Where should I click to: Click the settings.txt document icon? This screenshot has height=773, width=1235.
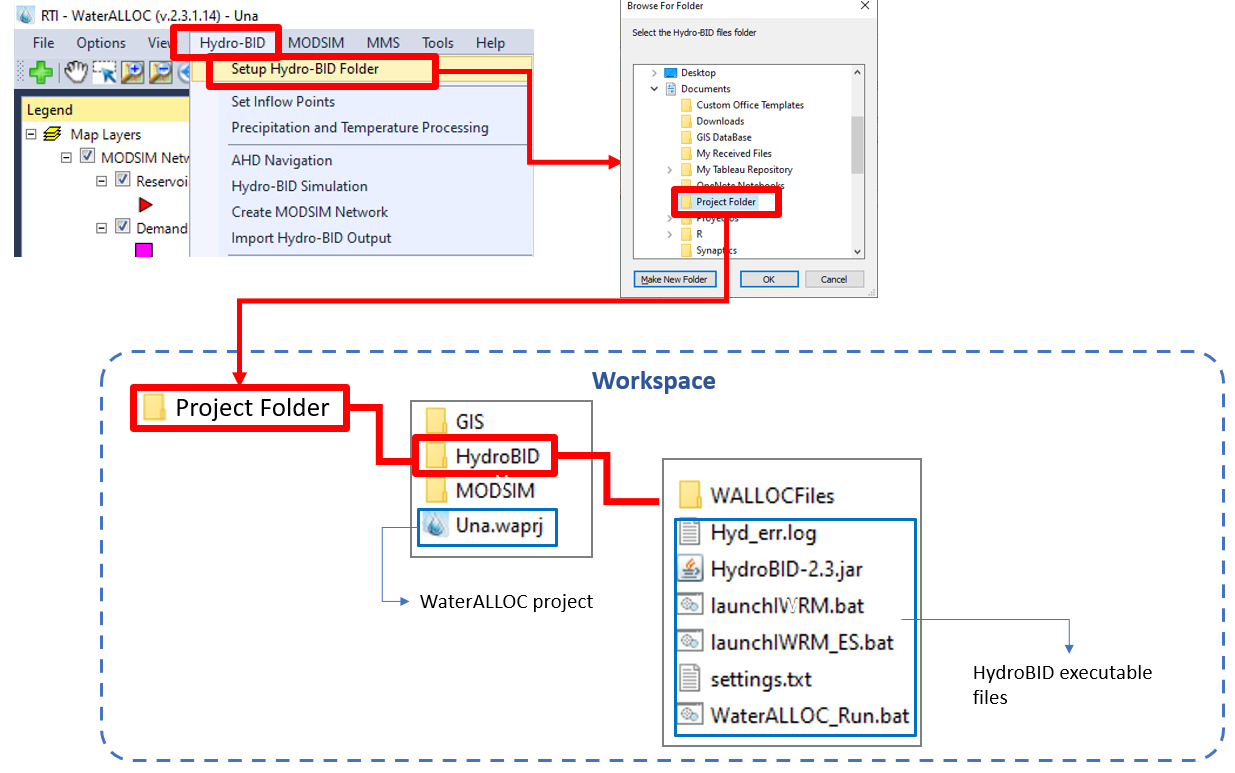click(x=690, y=679)
